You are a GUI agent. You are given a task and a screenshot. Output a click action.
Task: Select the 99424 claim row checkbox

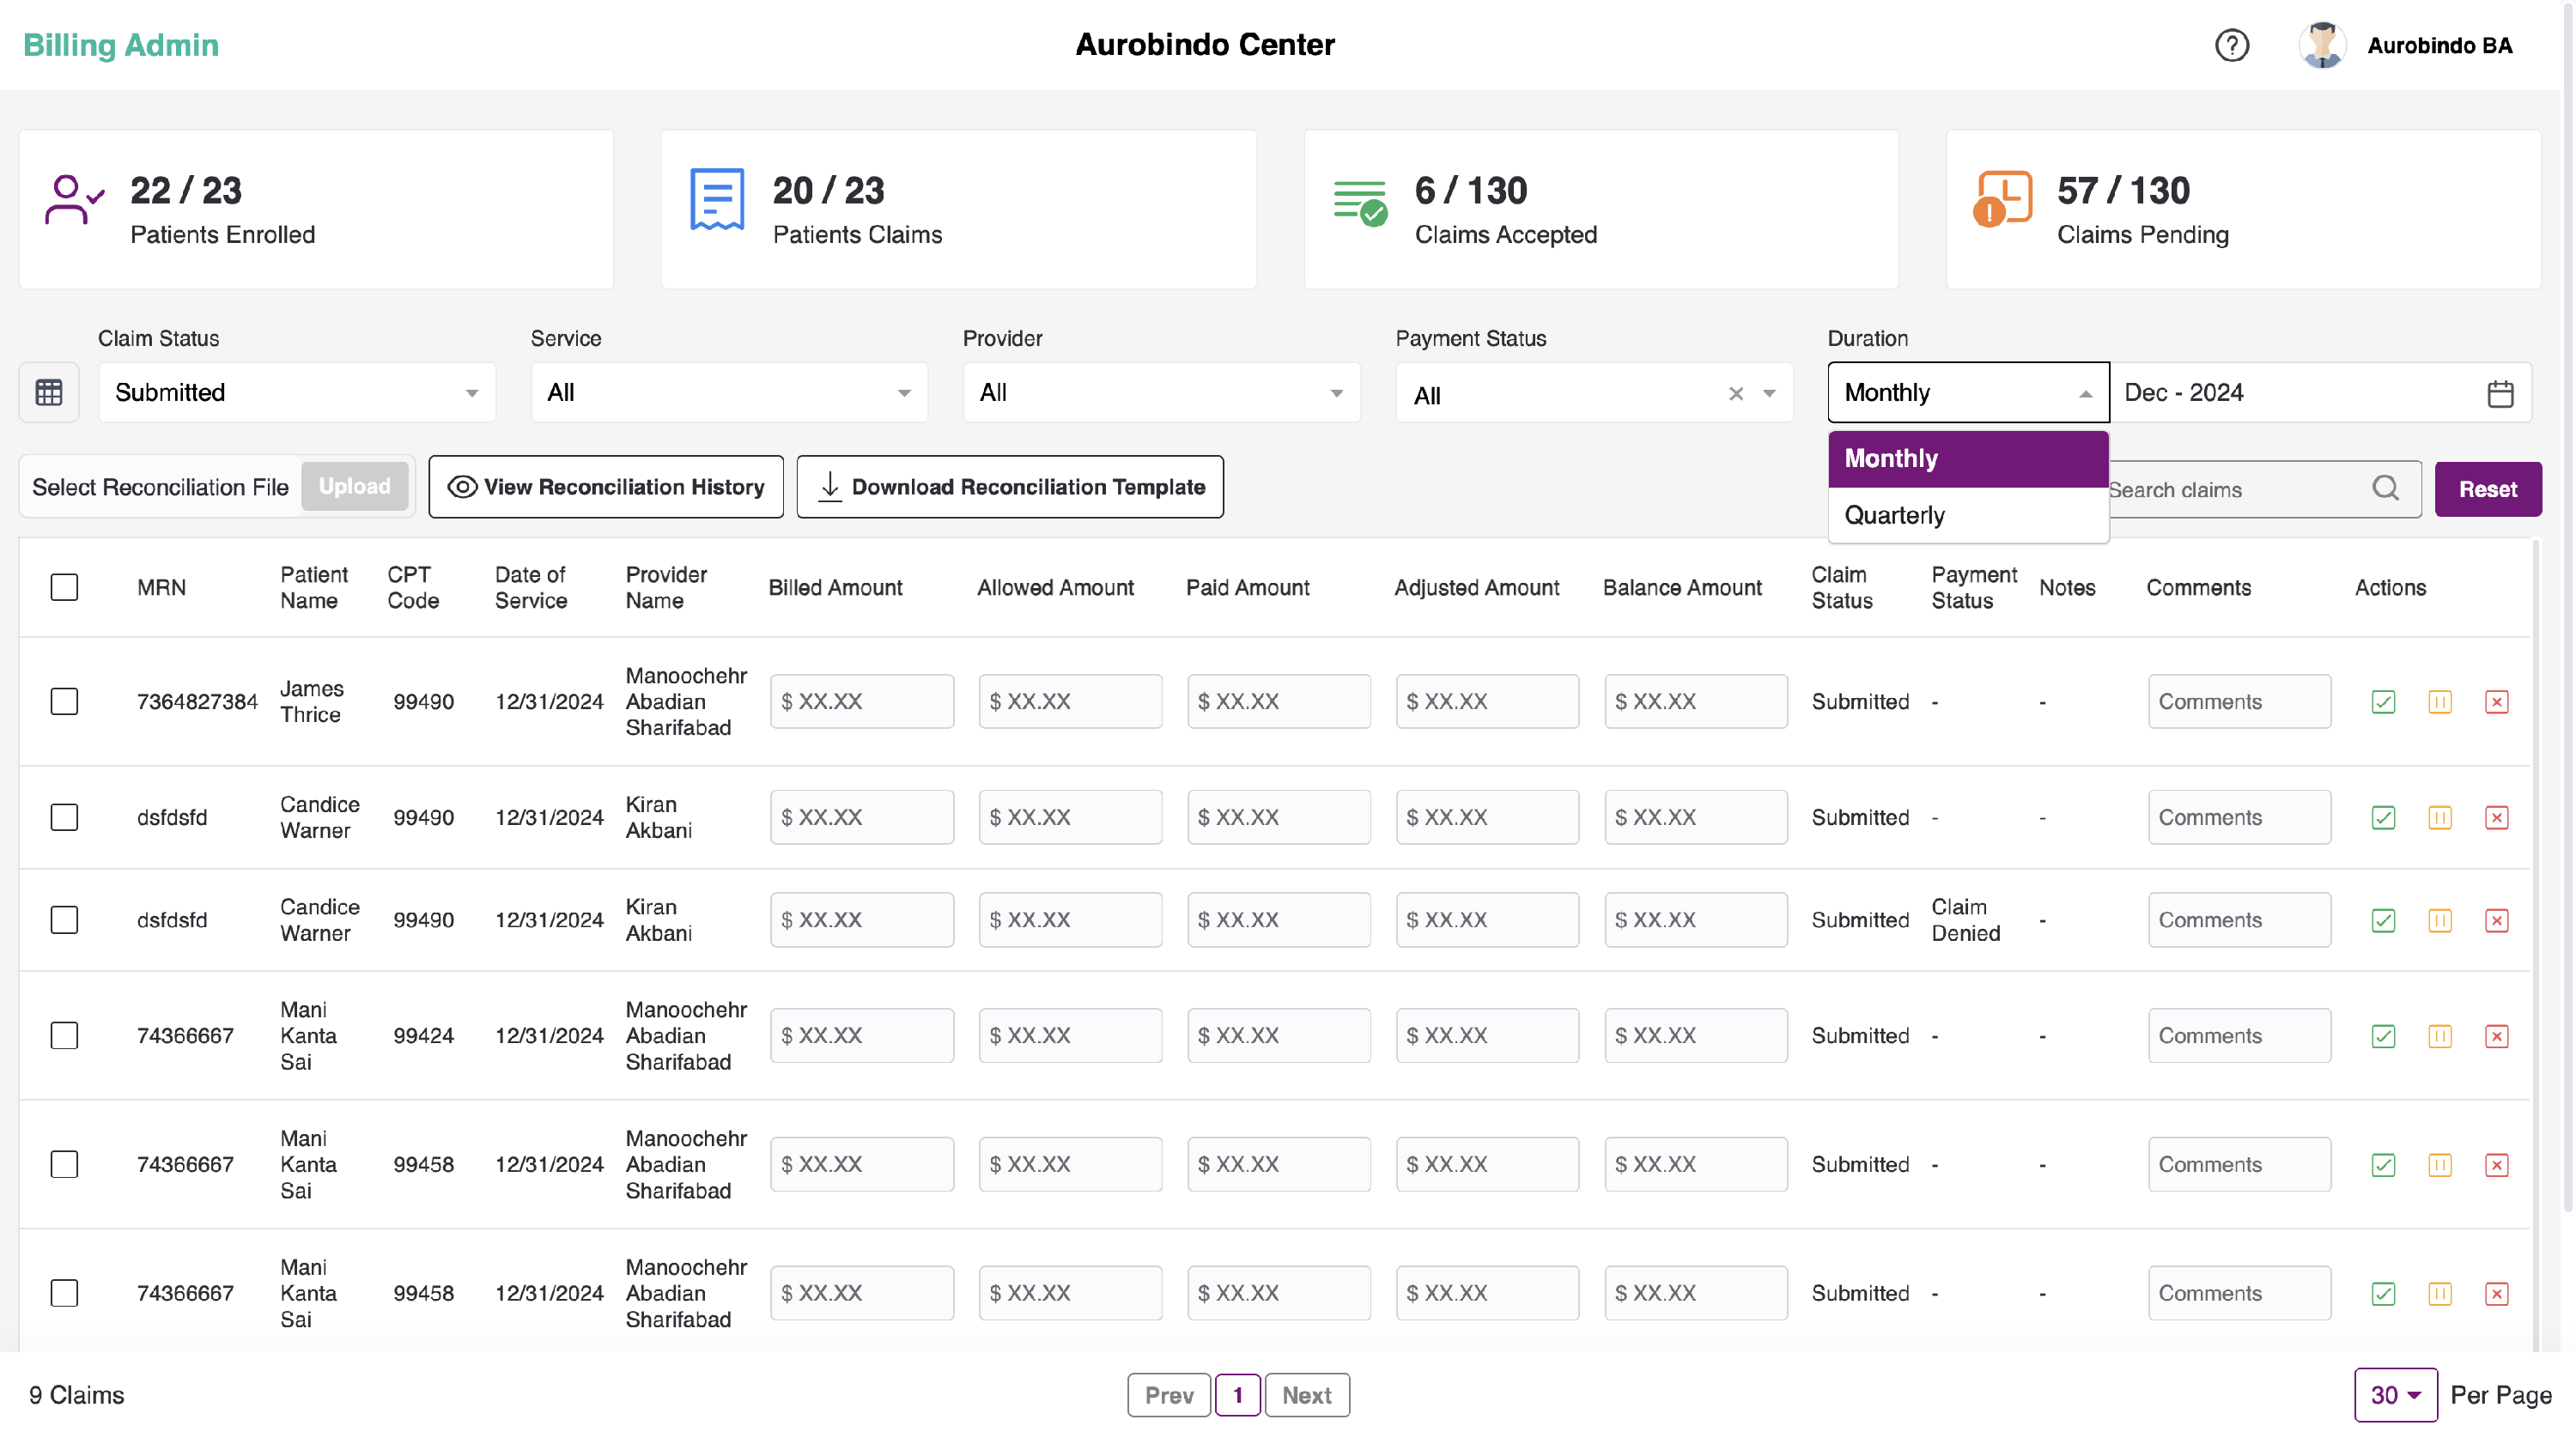click(x=64, y=1036)
